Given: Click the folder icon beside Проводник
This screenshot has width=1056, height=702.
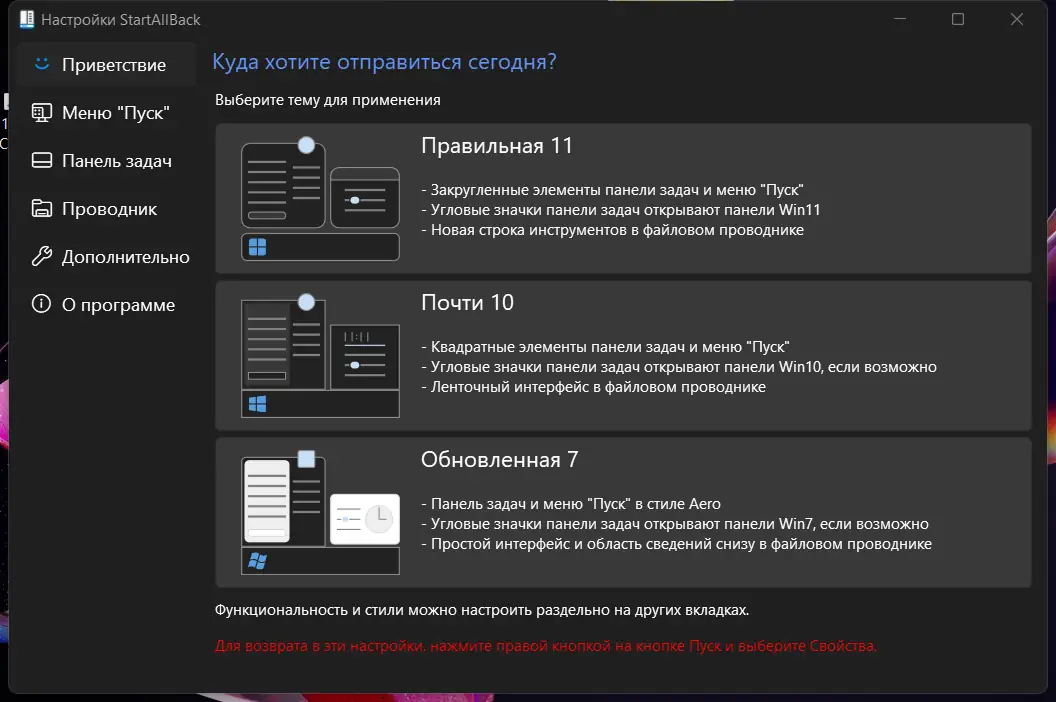Looking at the screenshot, I should 42,208.
